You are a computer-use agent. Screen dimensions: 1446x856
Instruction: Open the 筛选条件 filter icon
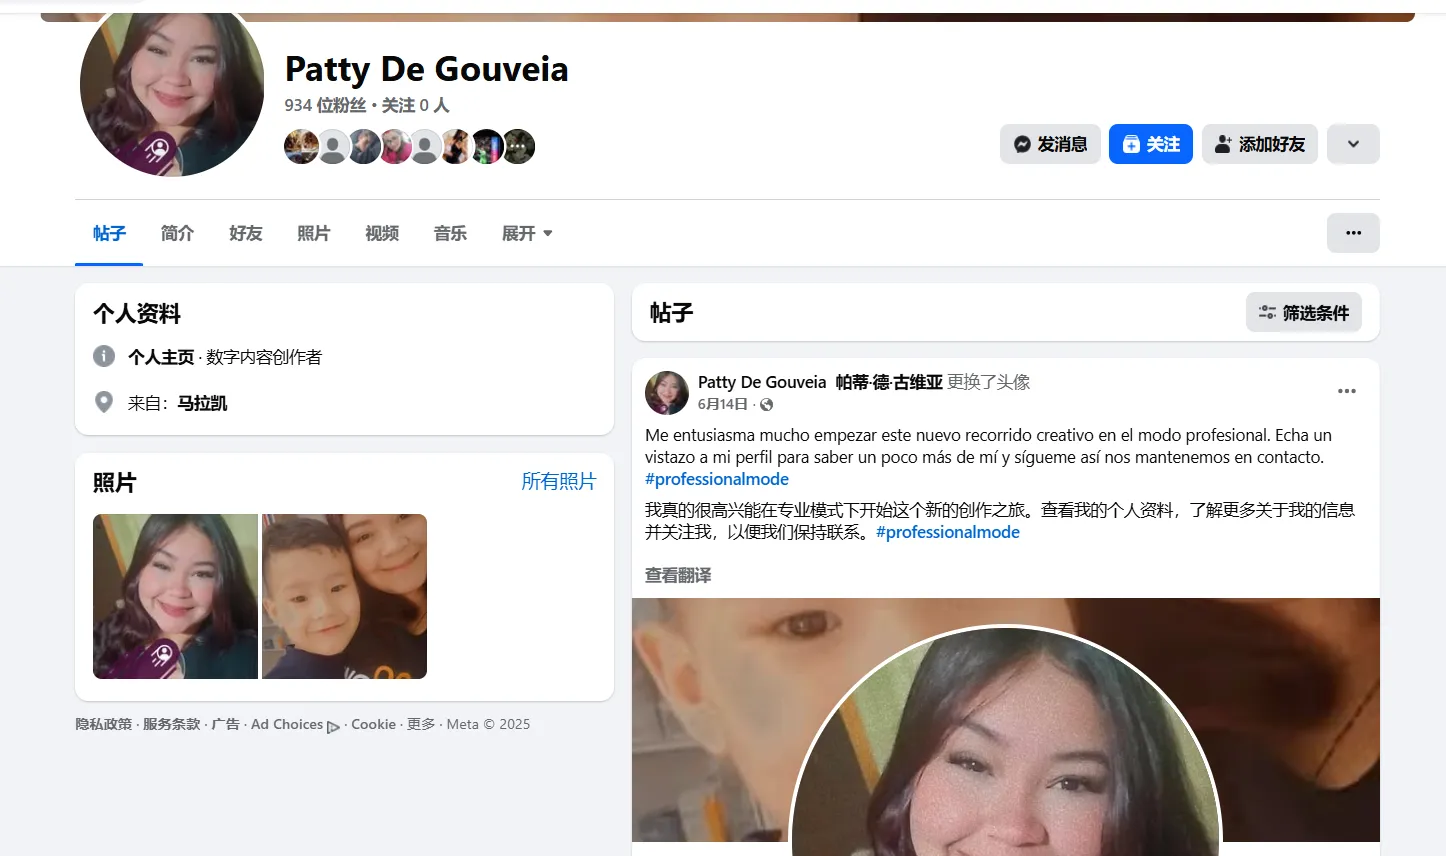click(1268, 312)
